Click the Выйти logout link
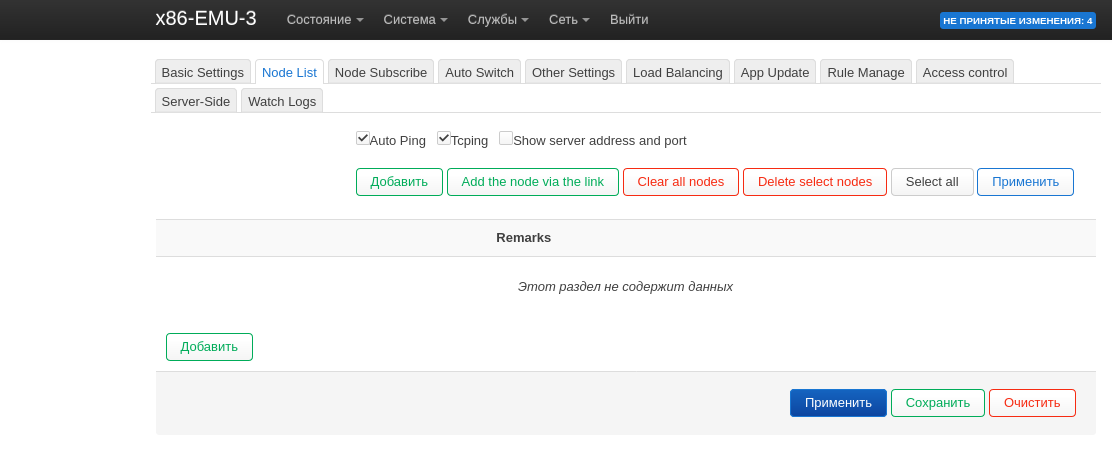The height and width of the screenshot is (449, 1112). [629, 19]
